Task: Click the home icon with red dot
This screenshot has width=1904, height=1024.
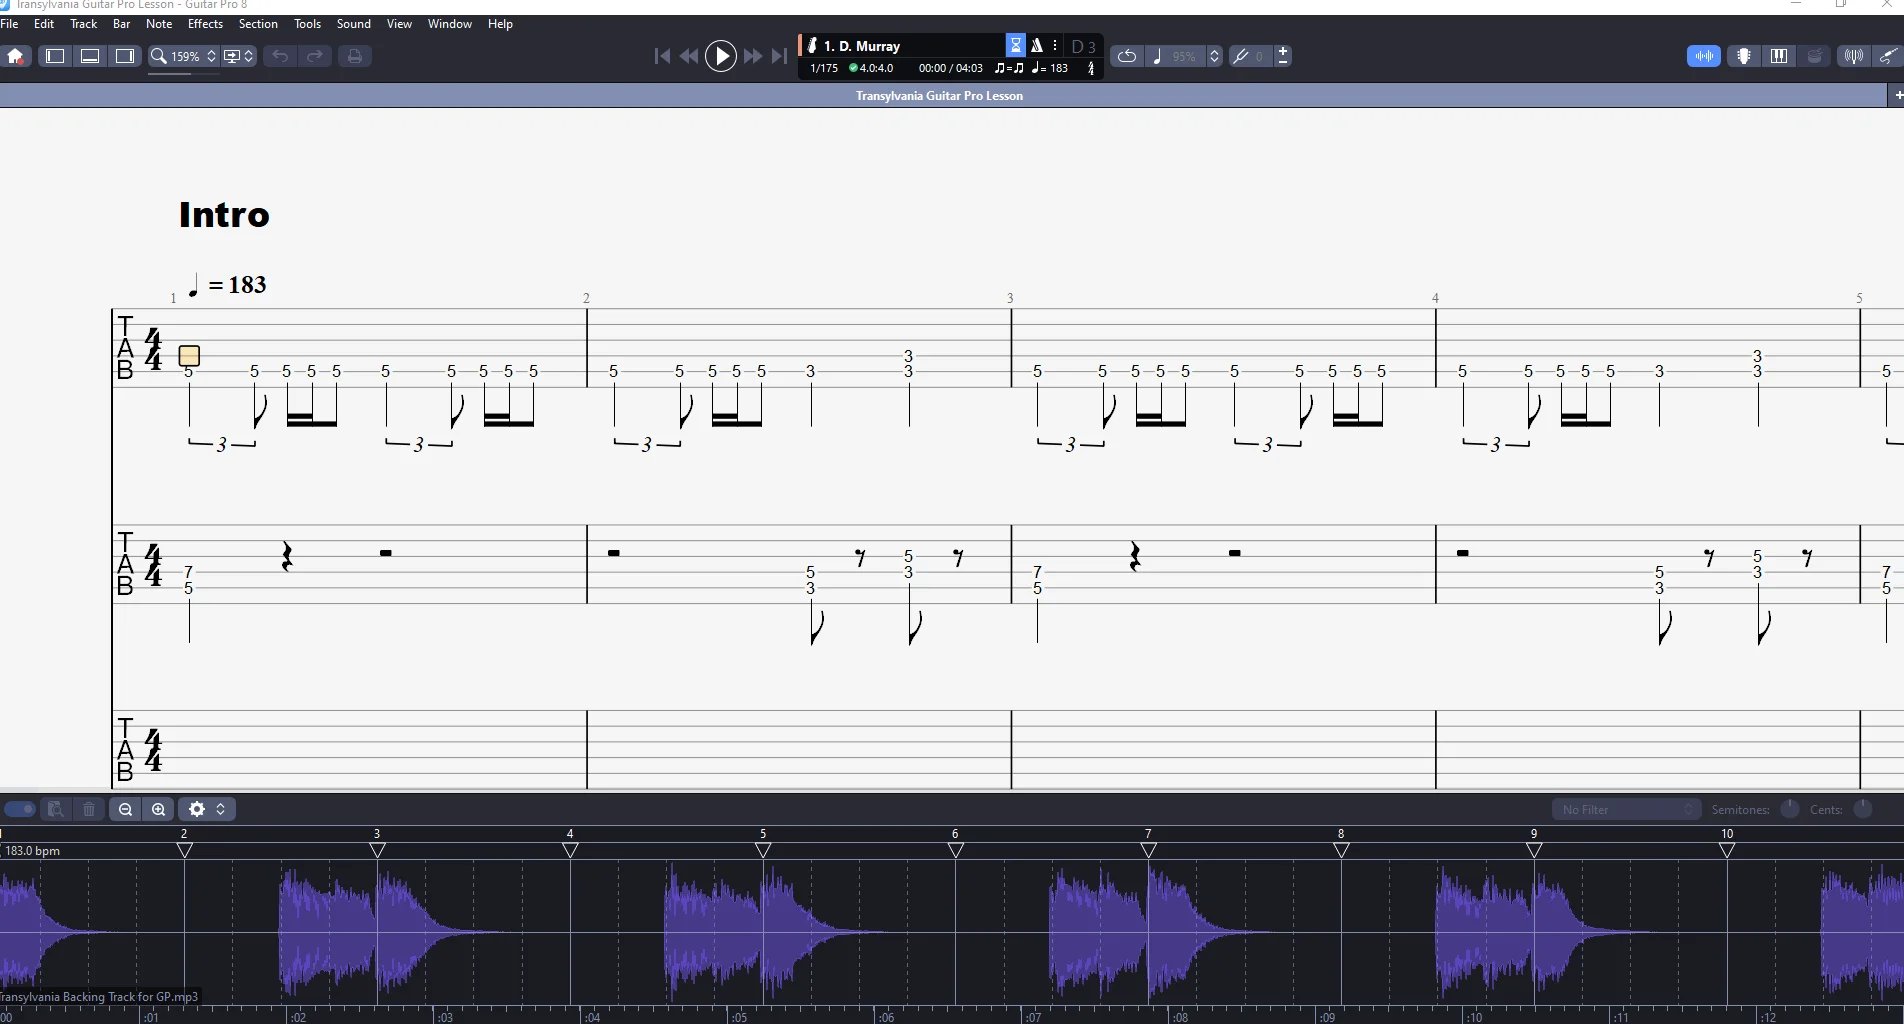Action: 16,56
